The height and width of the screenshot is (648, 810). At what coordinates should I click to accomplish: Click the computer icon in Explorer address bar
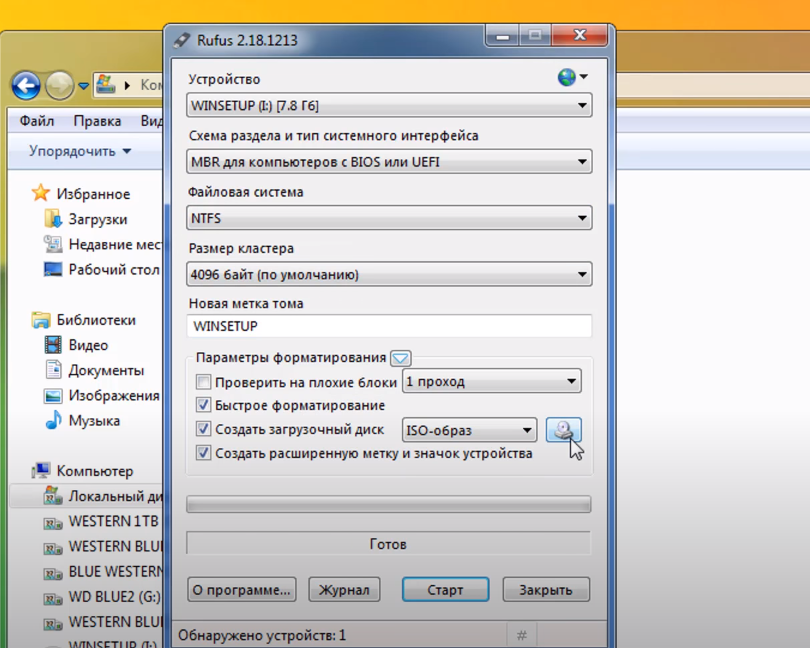pos(105,85)
